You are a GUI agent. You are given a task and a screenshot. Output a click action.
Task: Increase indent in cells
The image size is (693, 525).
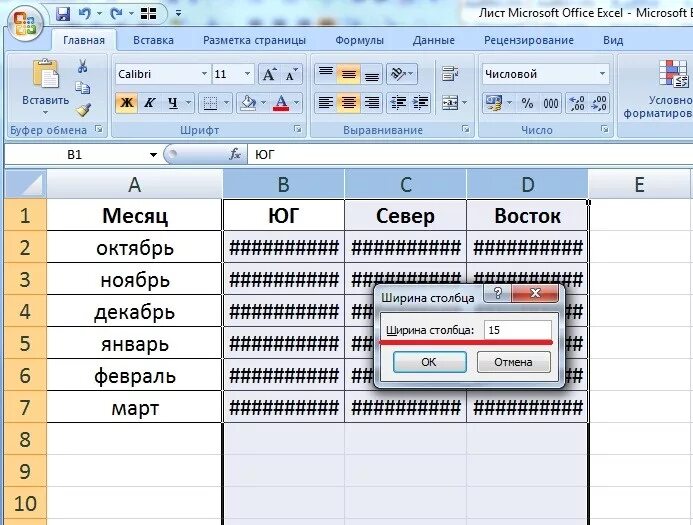(420, 103)
